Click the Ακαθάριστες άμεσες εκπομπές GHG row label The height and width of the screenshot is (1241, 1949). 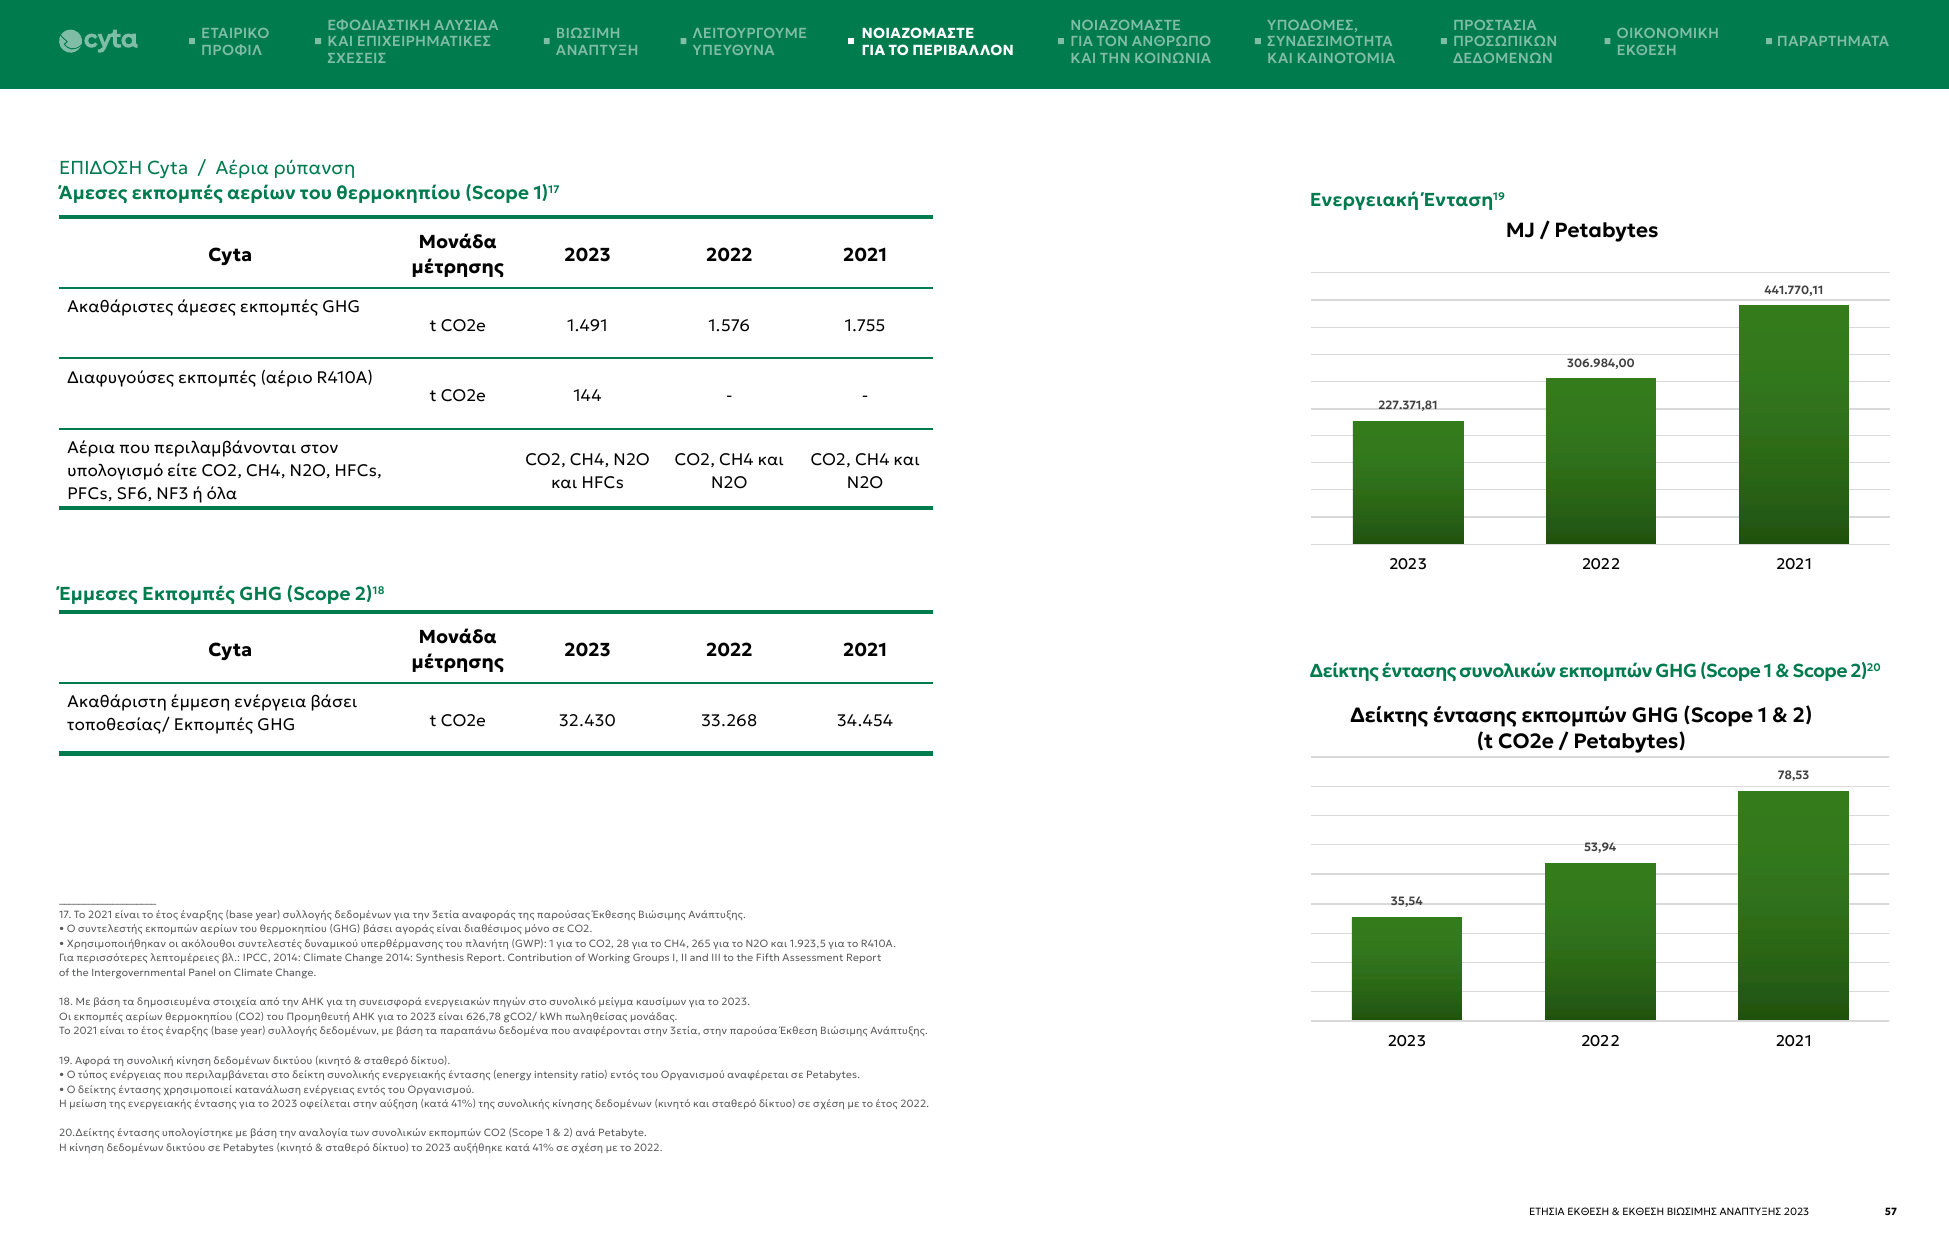coord(213,306)
